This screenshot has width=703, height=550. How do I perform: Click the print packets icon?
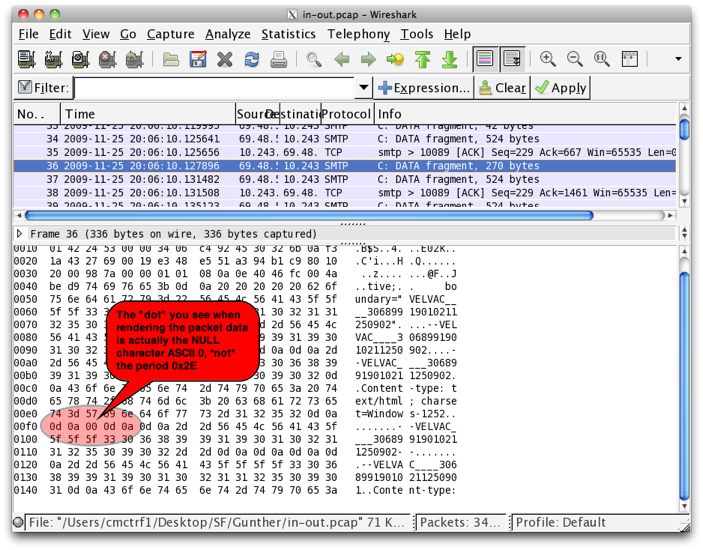coord(278,60)
